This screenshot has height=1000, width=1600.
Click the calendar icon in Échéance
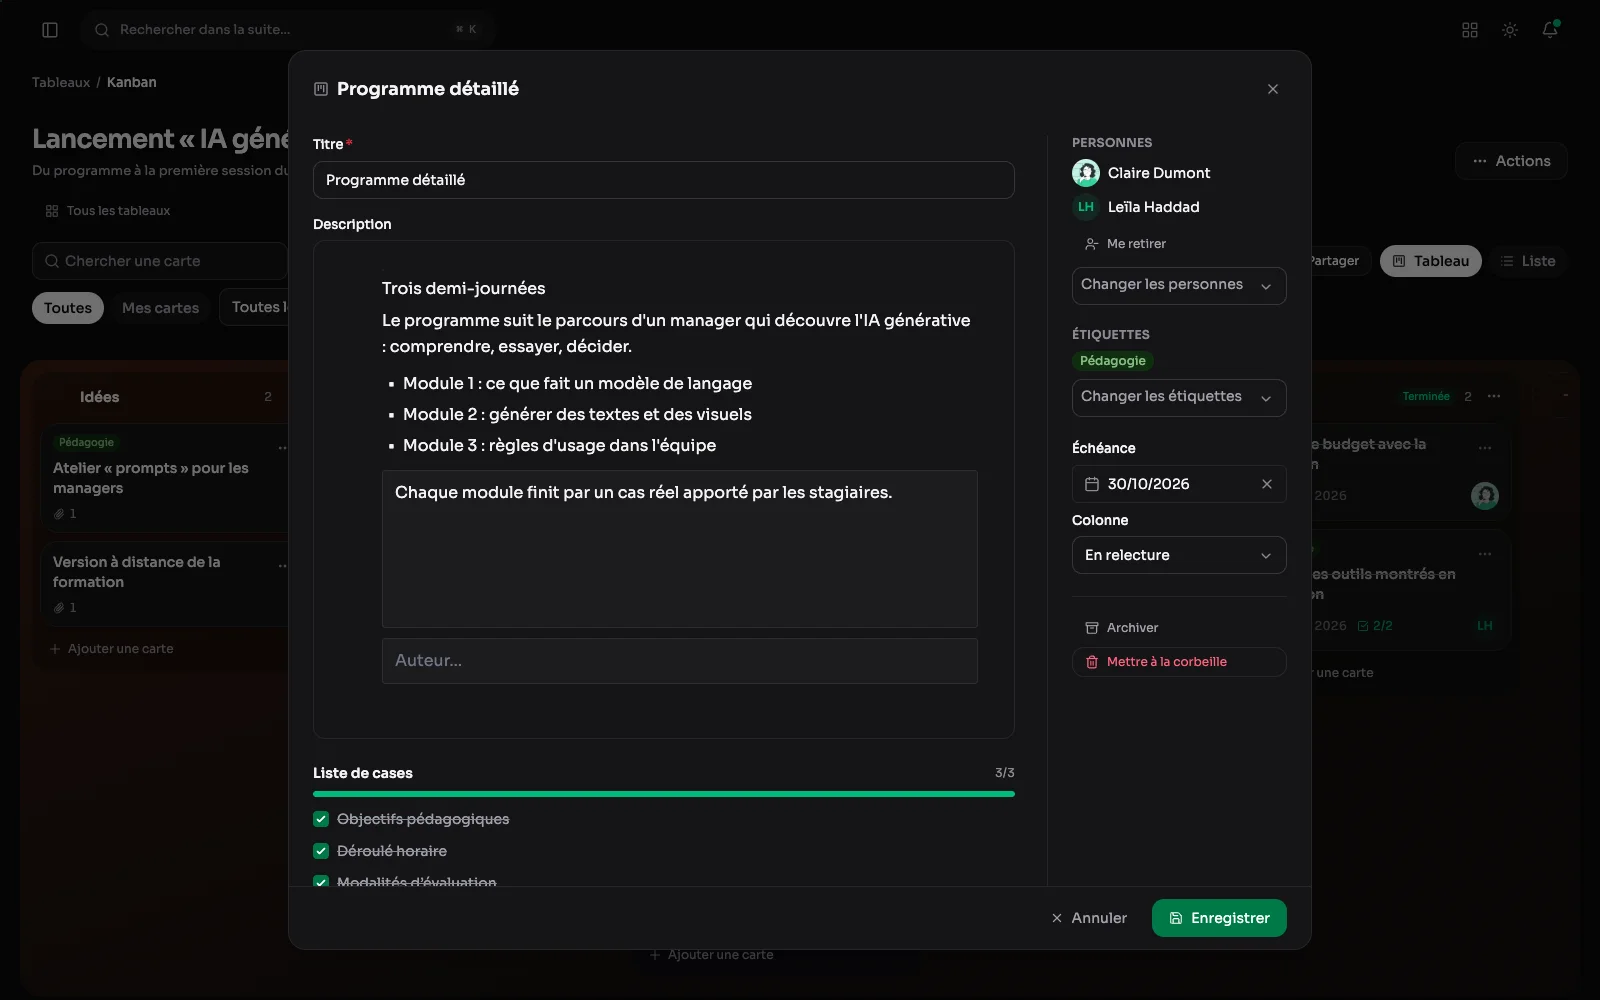[x=1092, y=484]
